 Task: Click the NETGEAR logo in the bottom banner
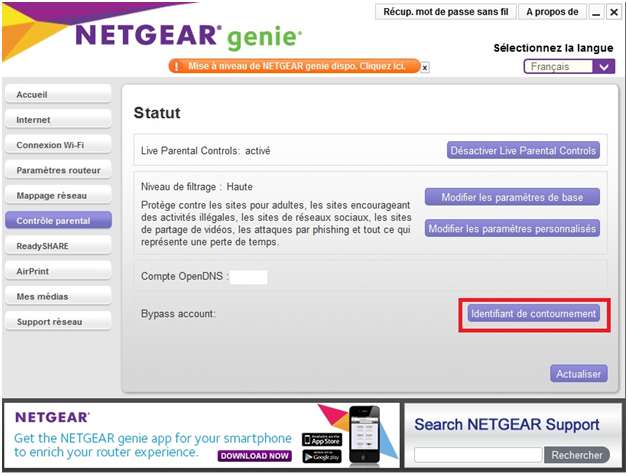(52, 418)
